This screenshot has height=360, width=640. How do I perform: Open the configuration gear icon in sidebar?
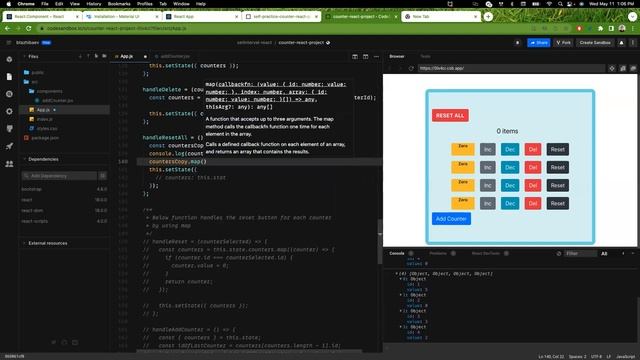click(x=9, y=111)
